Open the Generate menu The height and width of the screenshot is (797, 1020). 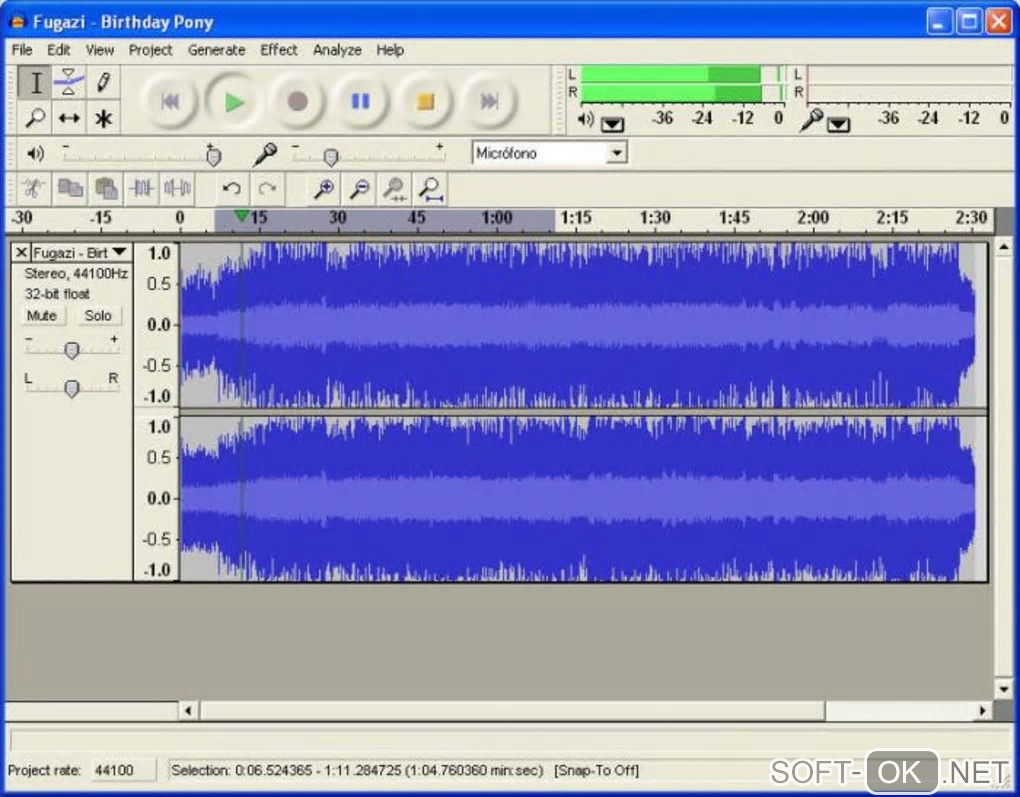pos(216,49)
